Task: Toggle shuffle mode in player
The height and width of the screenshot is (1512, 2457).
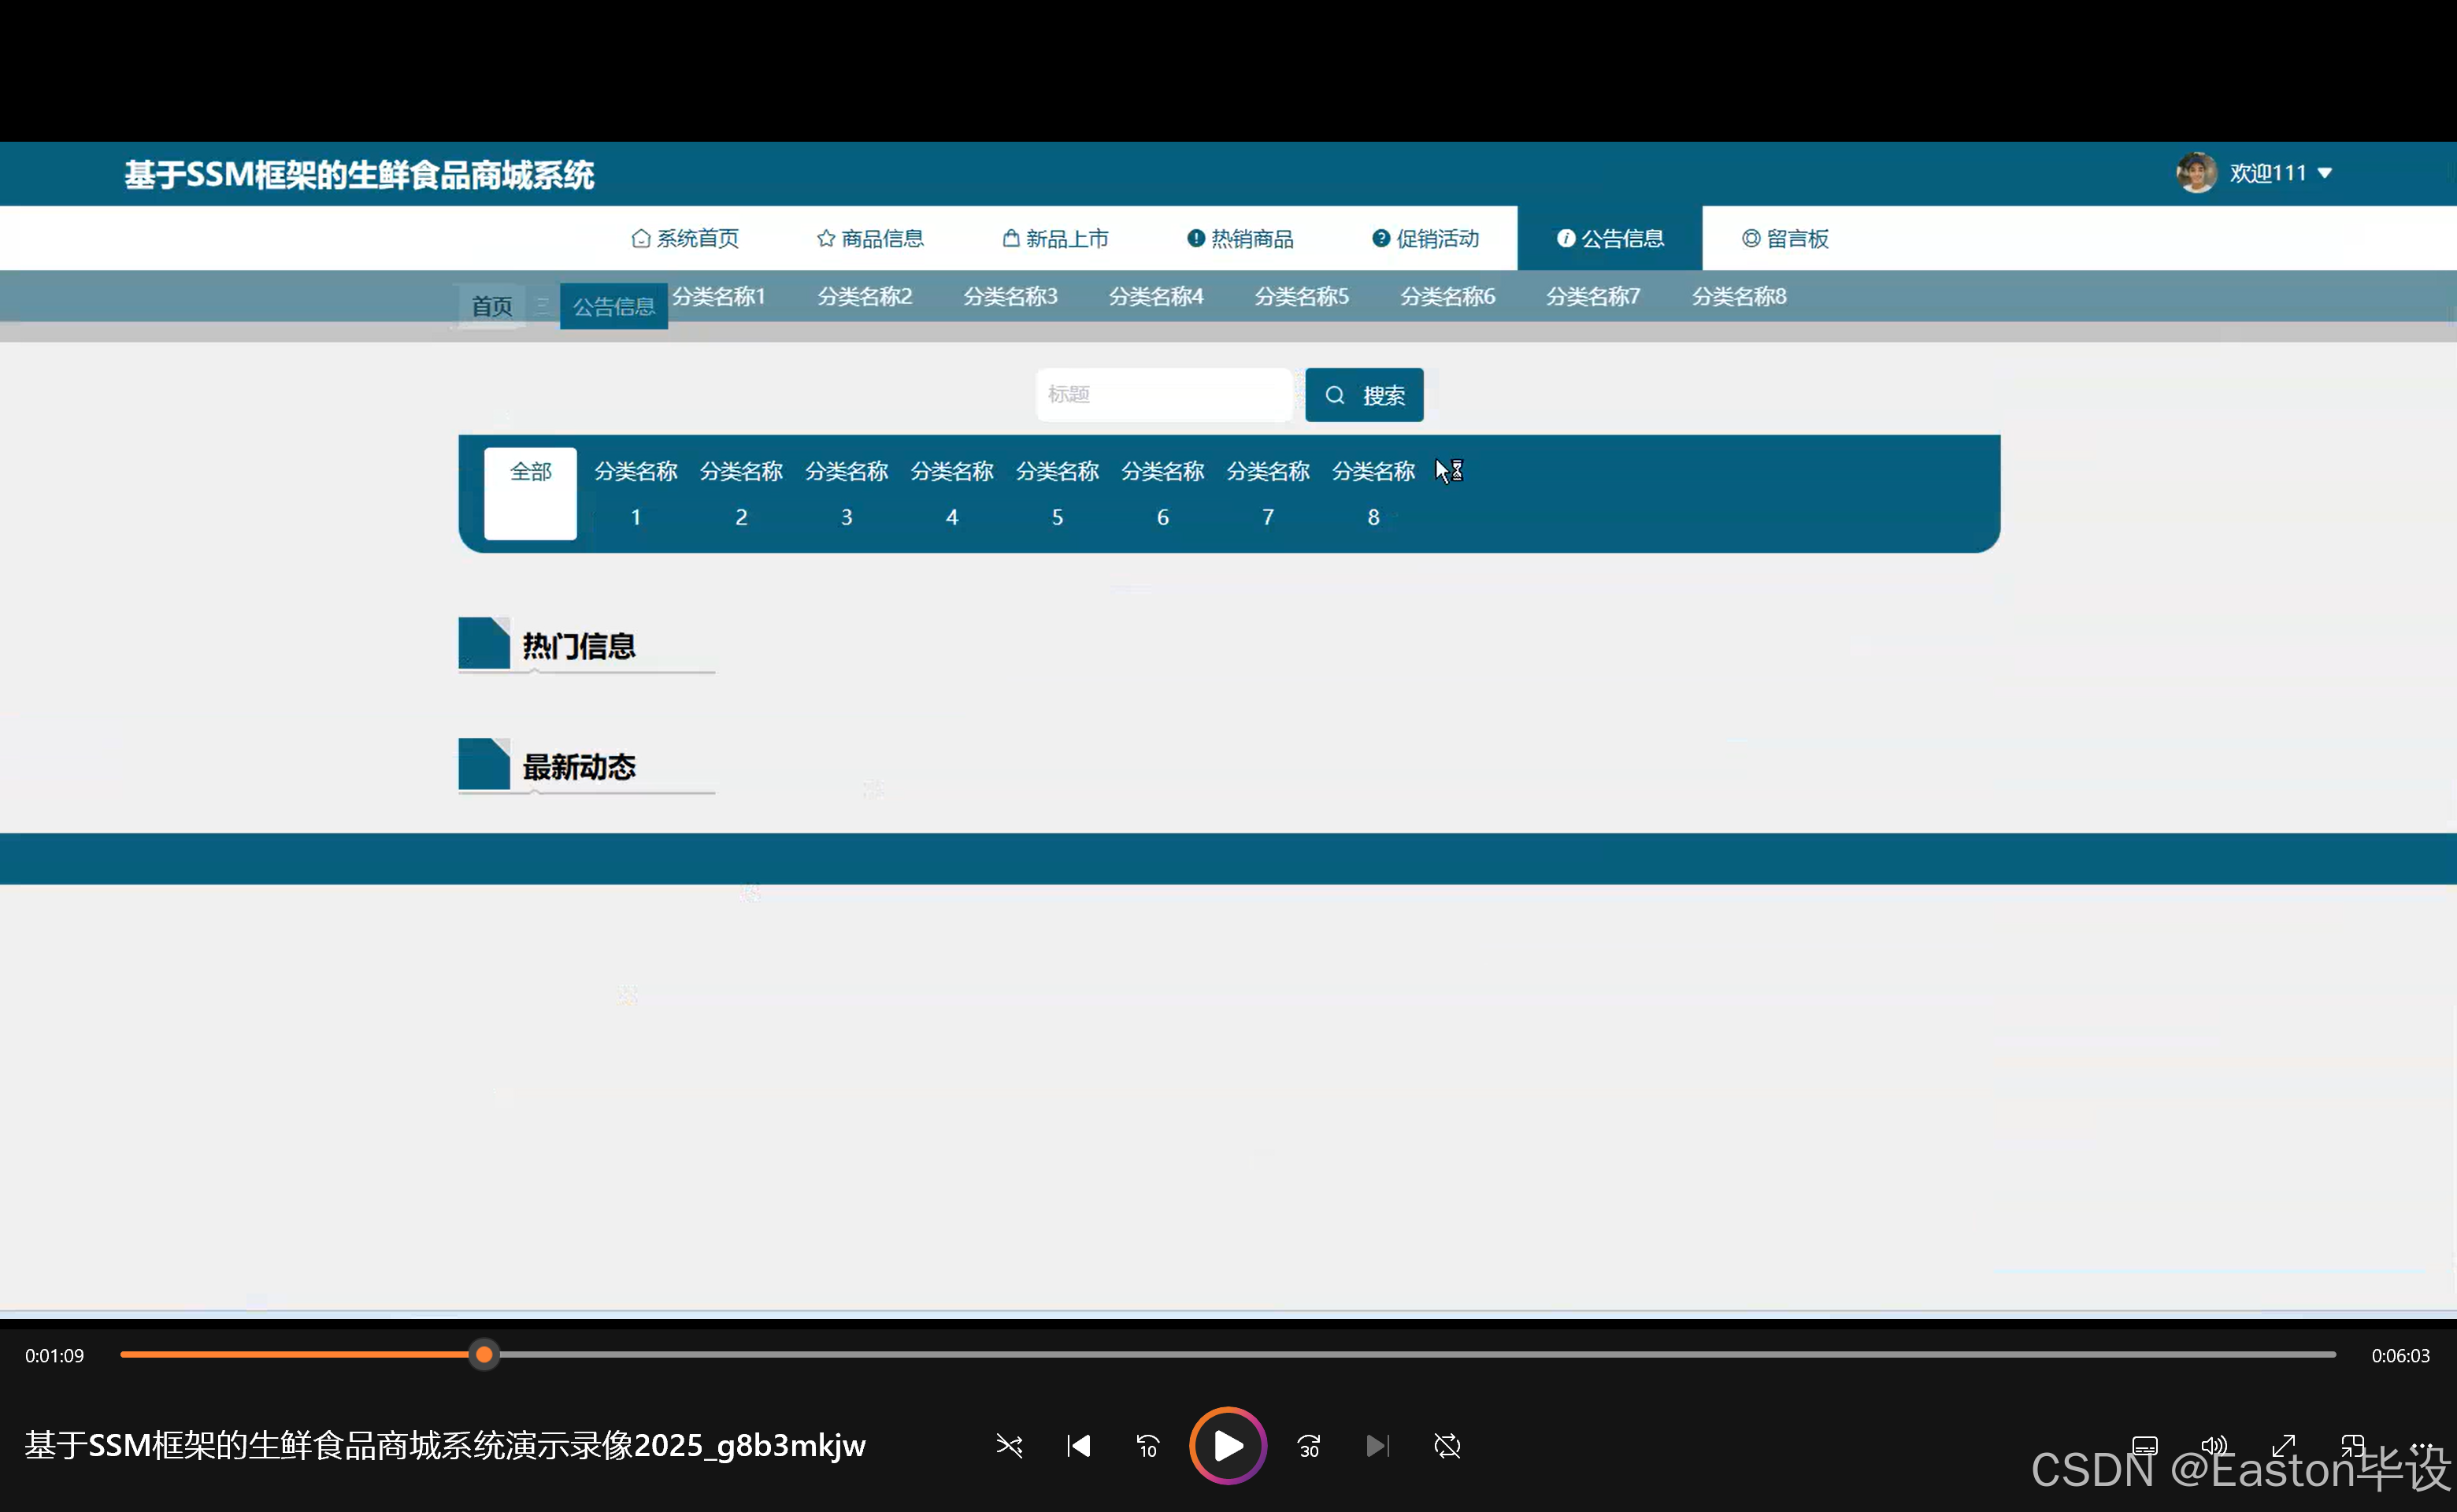Action: click(x=1009, y=1446)
